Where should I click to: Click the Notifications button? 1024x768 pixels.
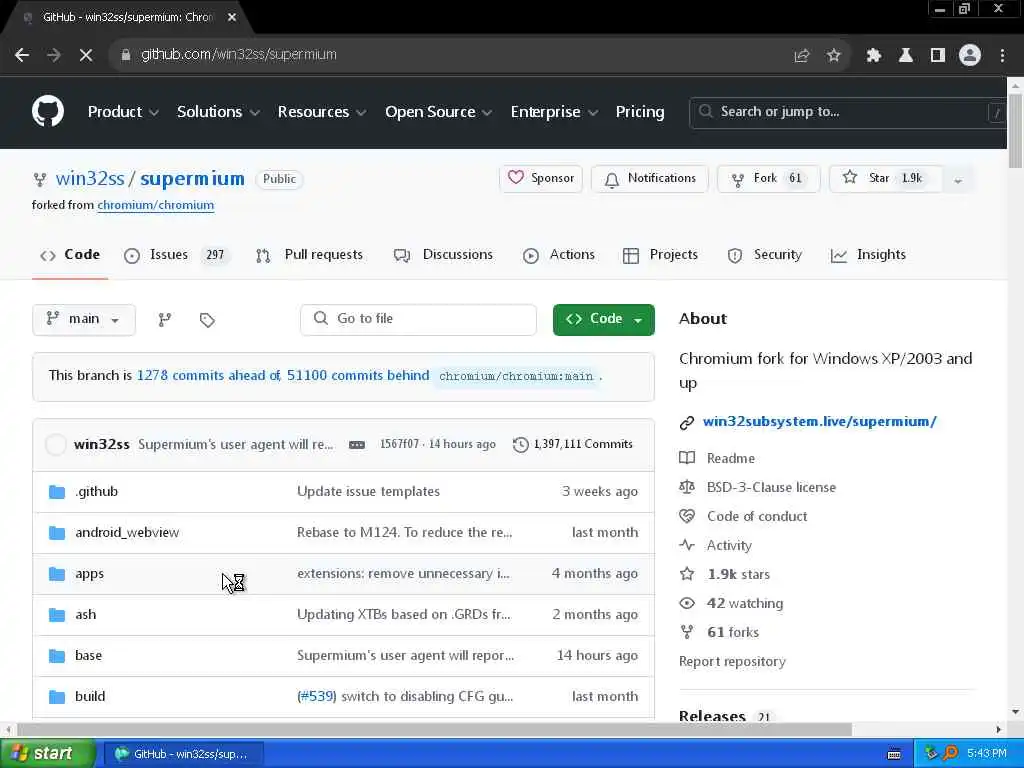pyautogui.click(x=649, y=178)
